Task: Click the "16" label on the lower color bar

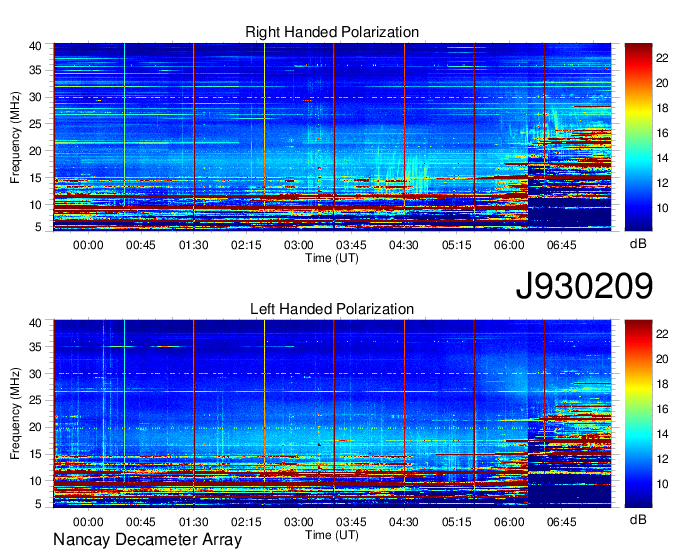Action: point(662,409)
